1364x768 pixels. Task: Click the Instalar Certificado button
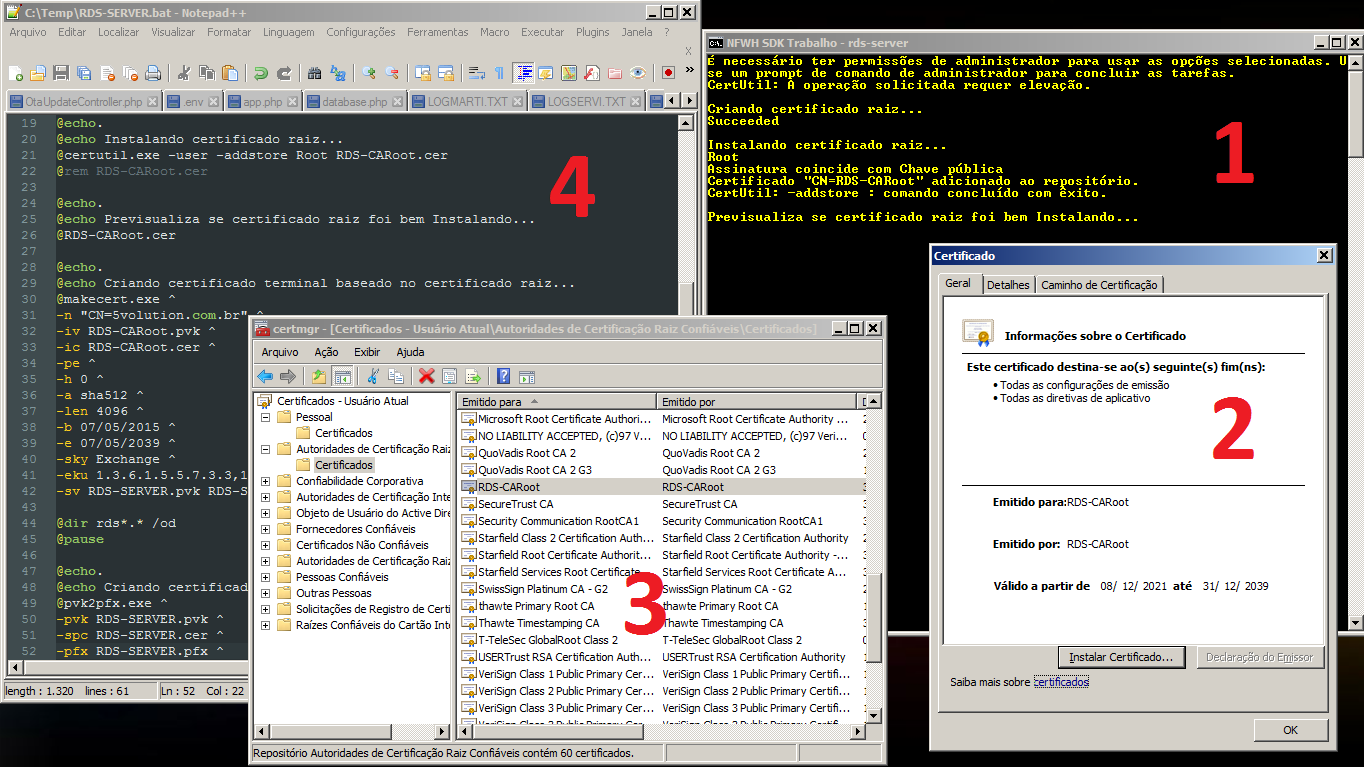click(x=1120, y=657)
